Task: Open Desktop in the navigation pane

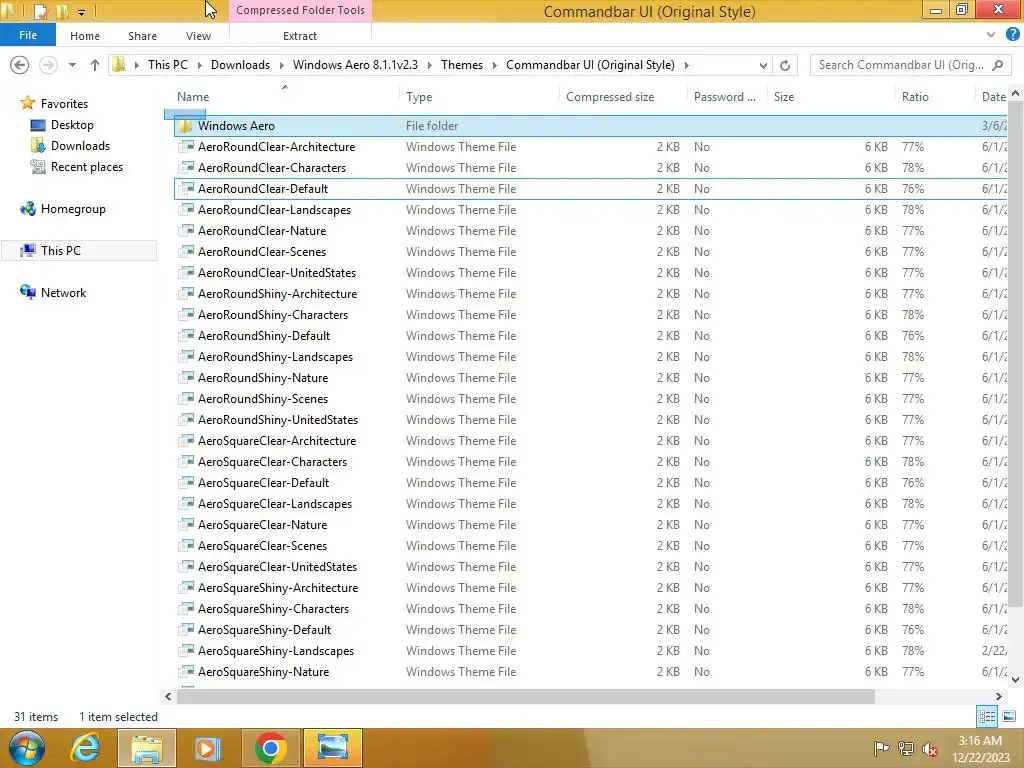Action: 72,125
